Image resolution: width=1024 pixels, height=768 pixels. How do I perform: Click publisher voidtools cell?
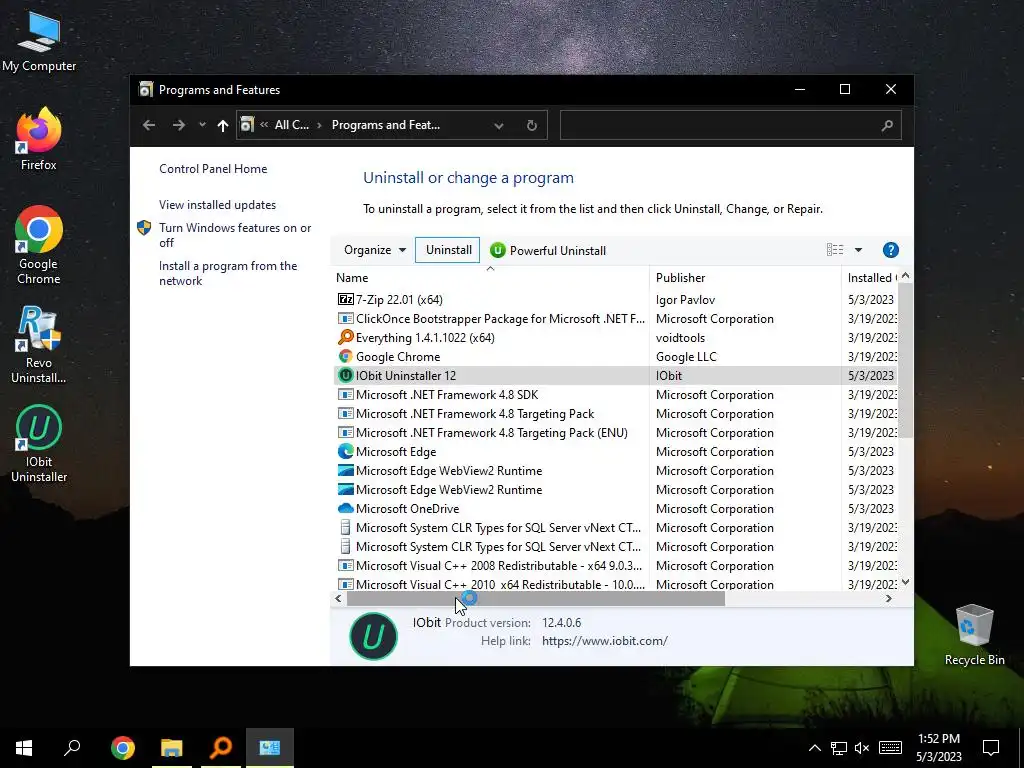pos(680,338)
